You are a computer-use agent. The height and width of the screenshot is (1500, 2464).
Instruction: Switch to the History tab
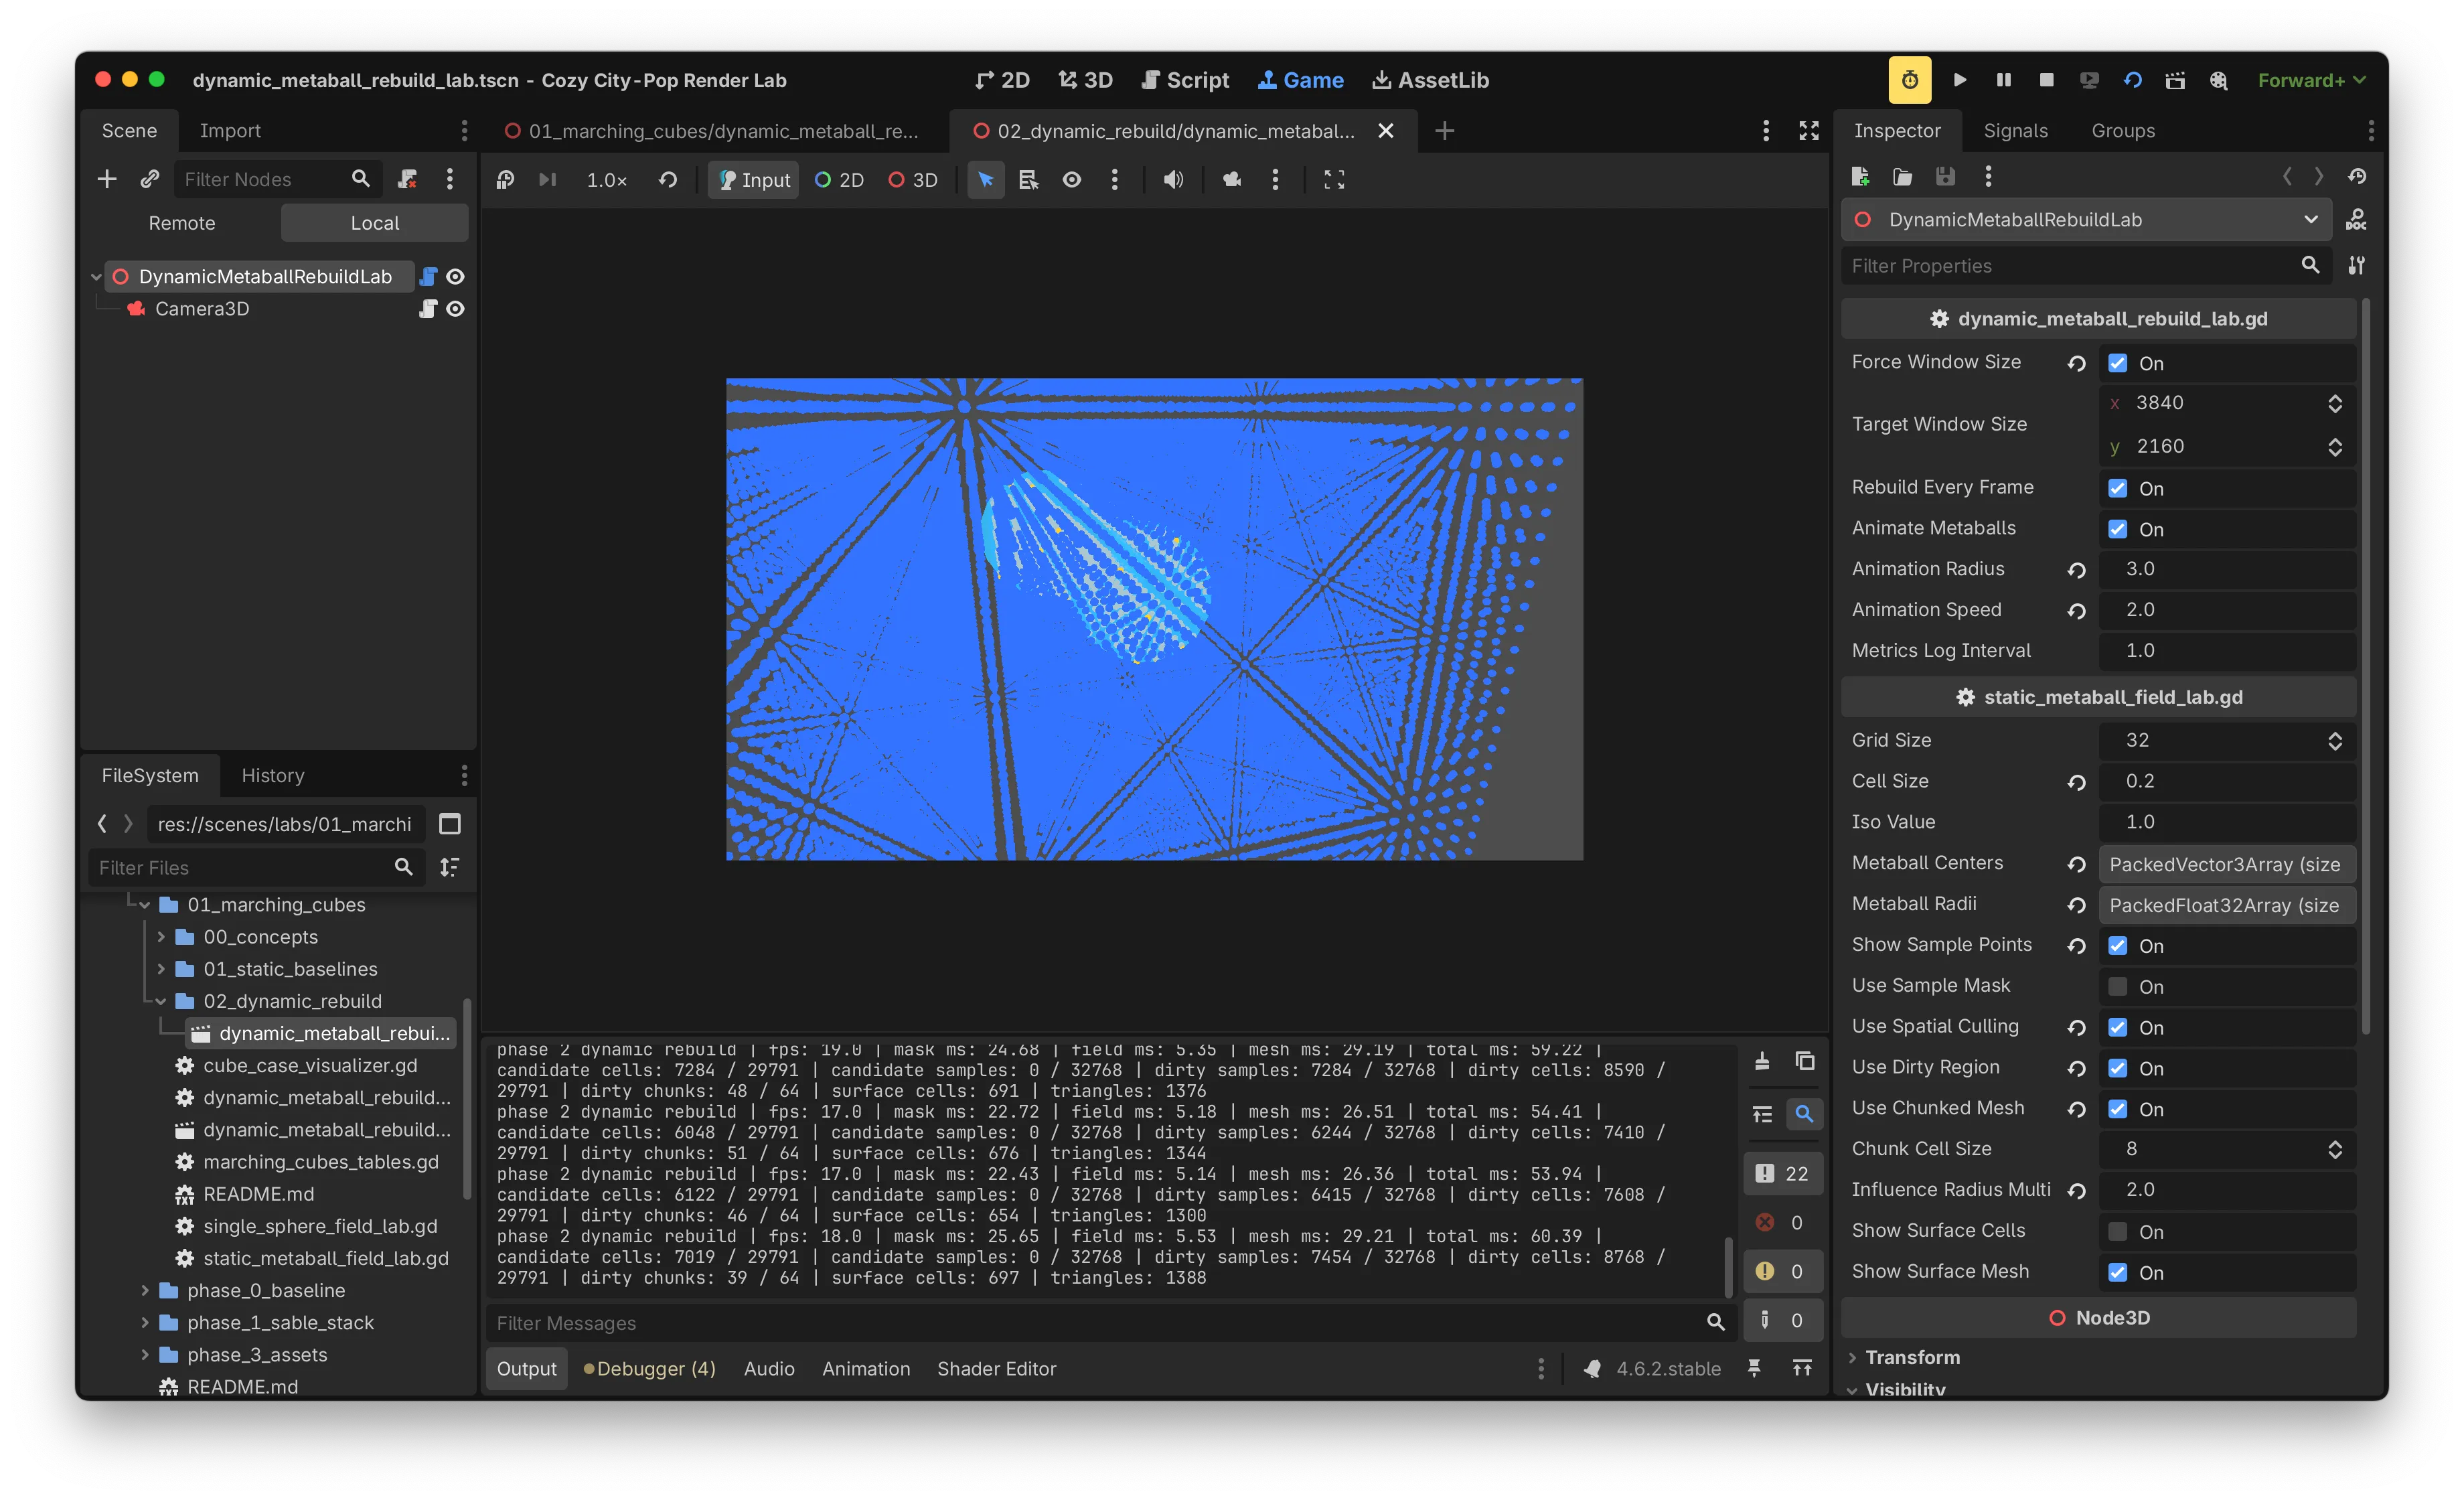tap(273, 775)
